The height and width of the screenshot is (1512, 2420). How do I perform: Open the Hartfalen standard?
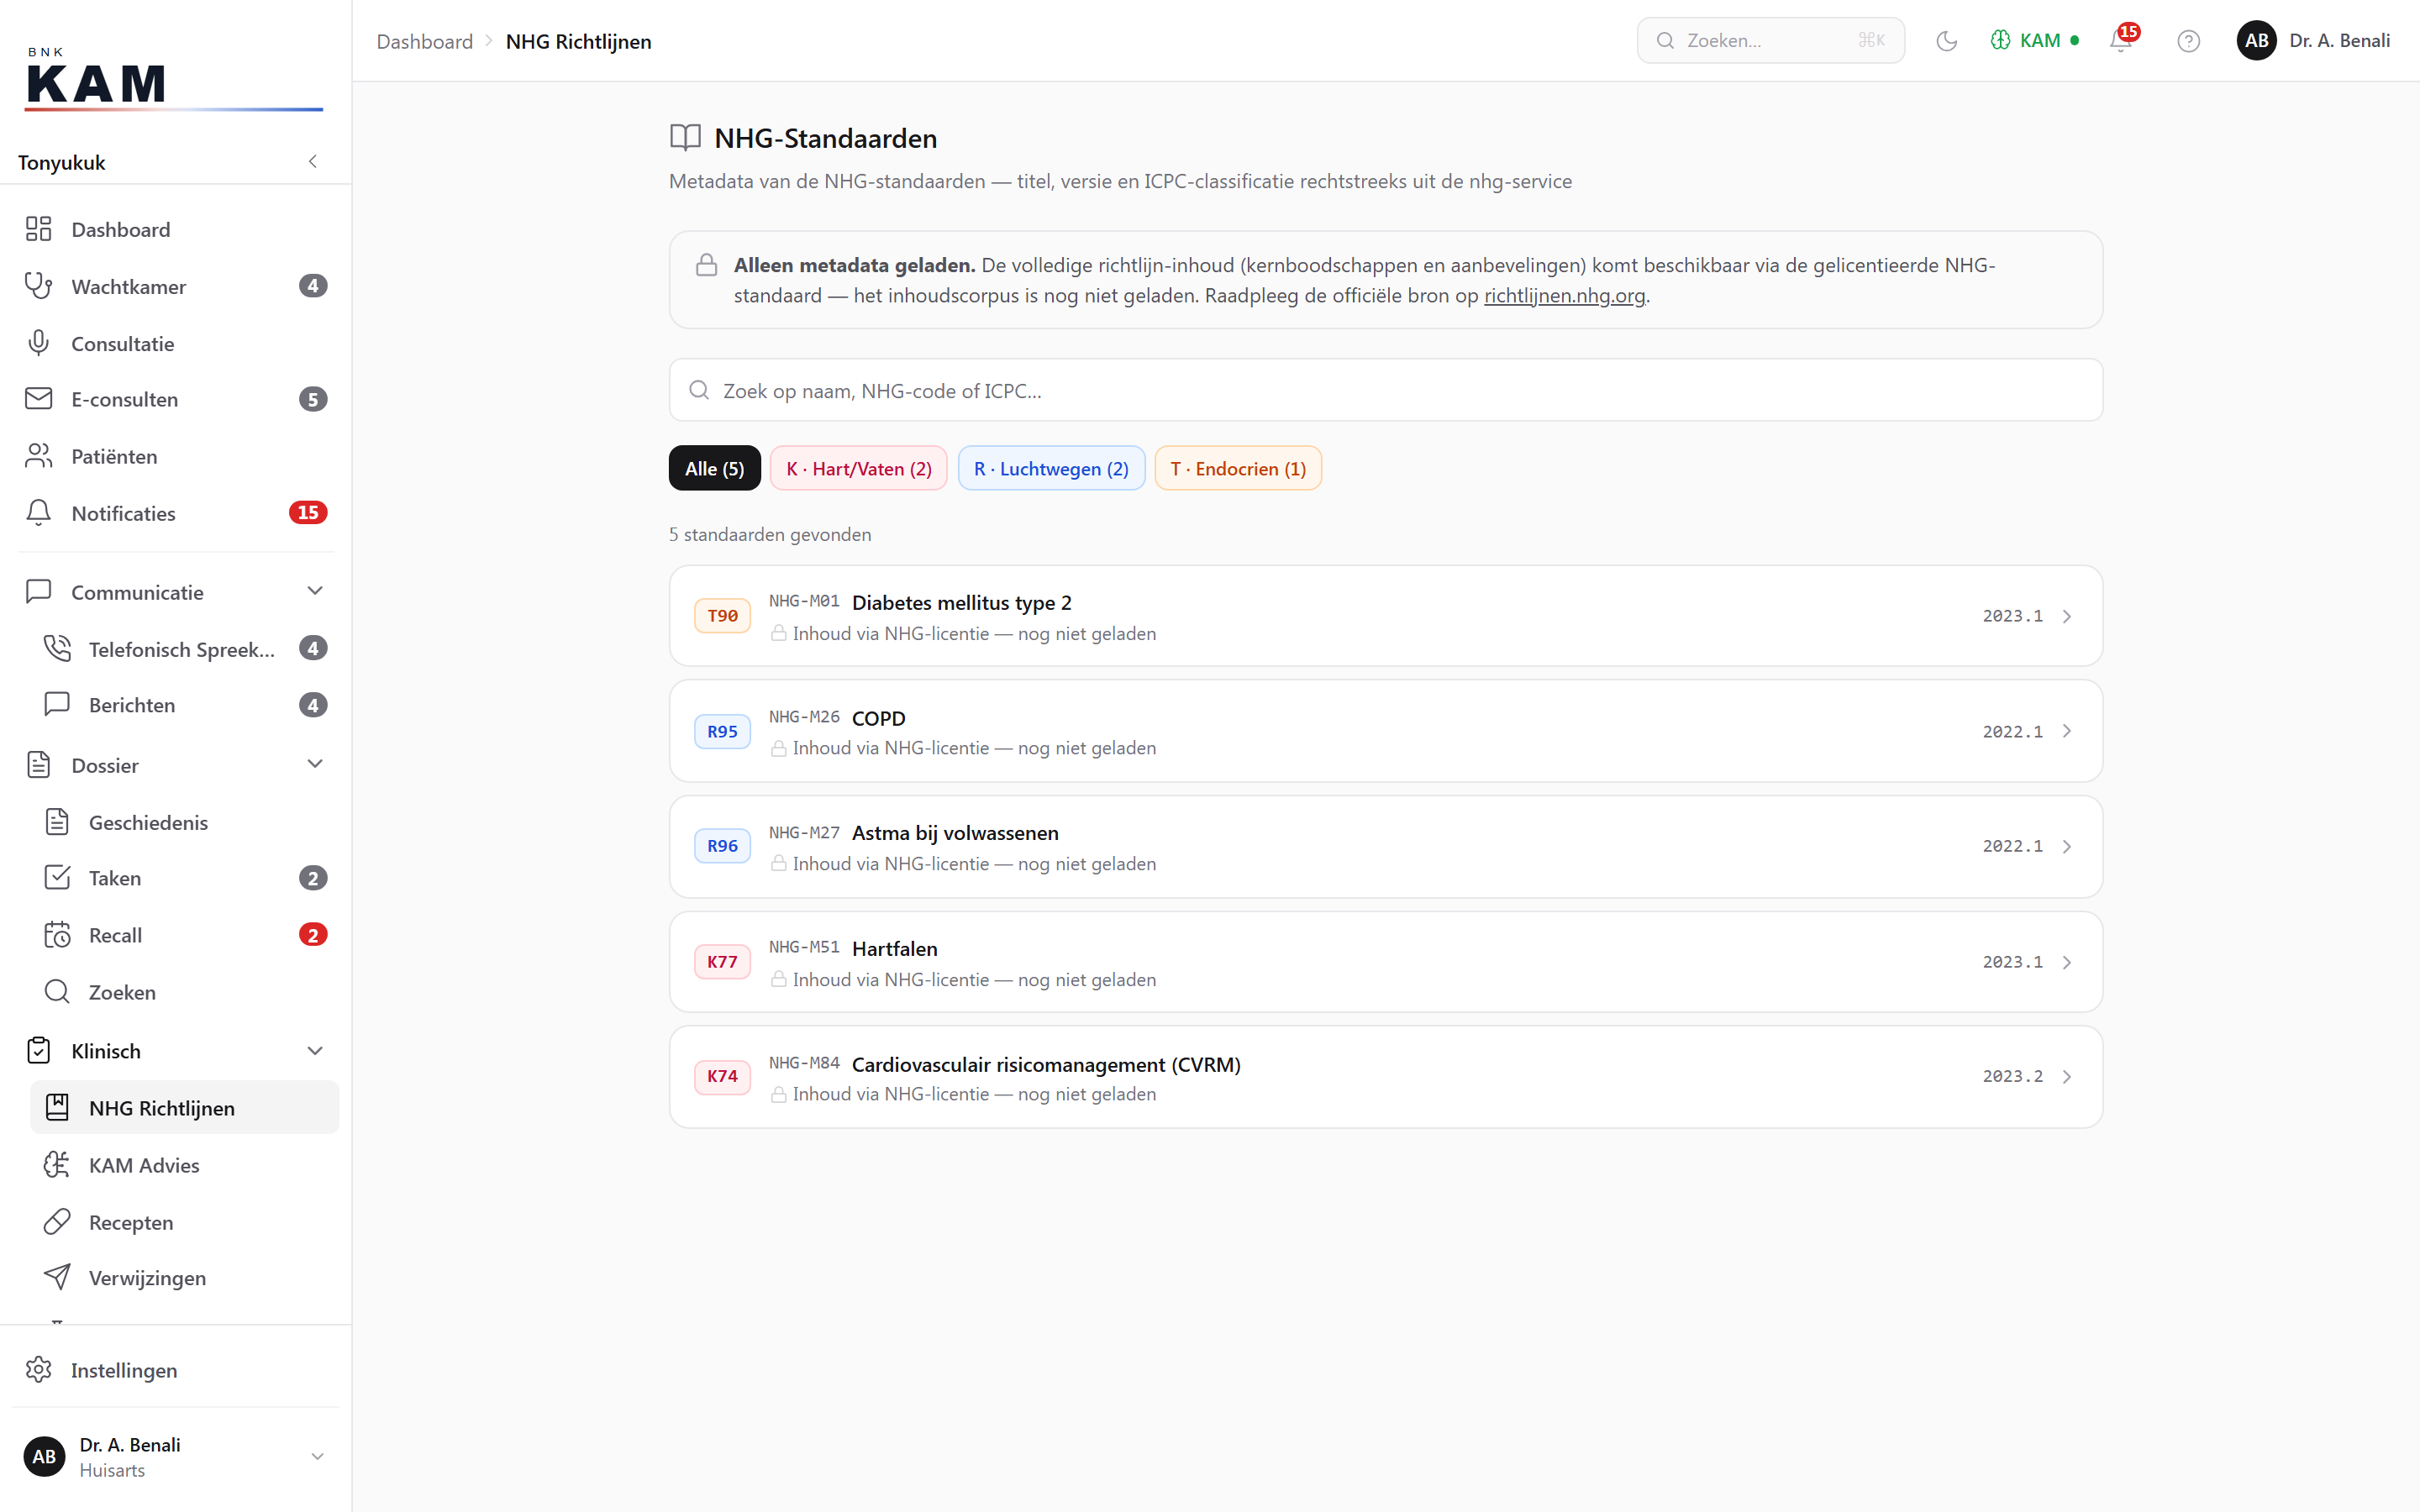pos(1385,962)
